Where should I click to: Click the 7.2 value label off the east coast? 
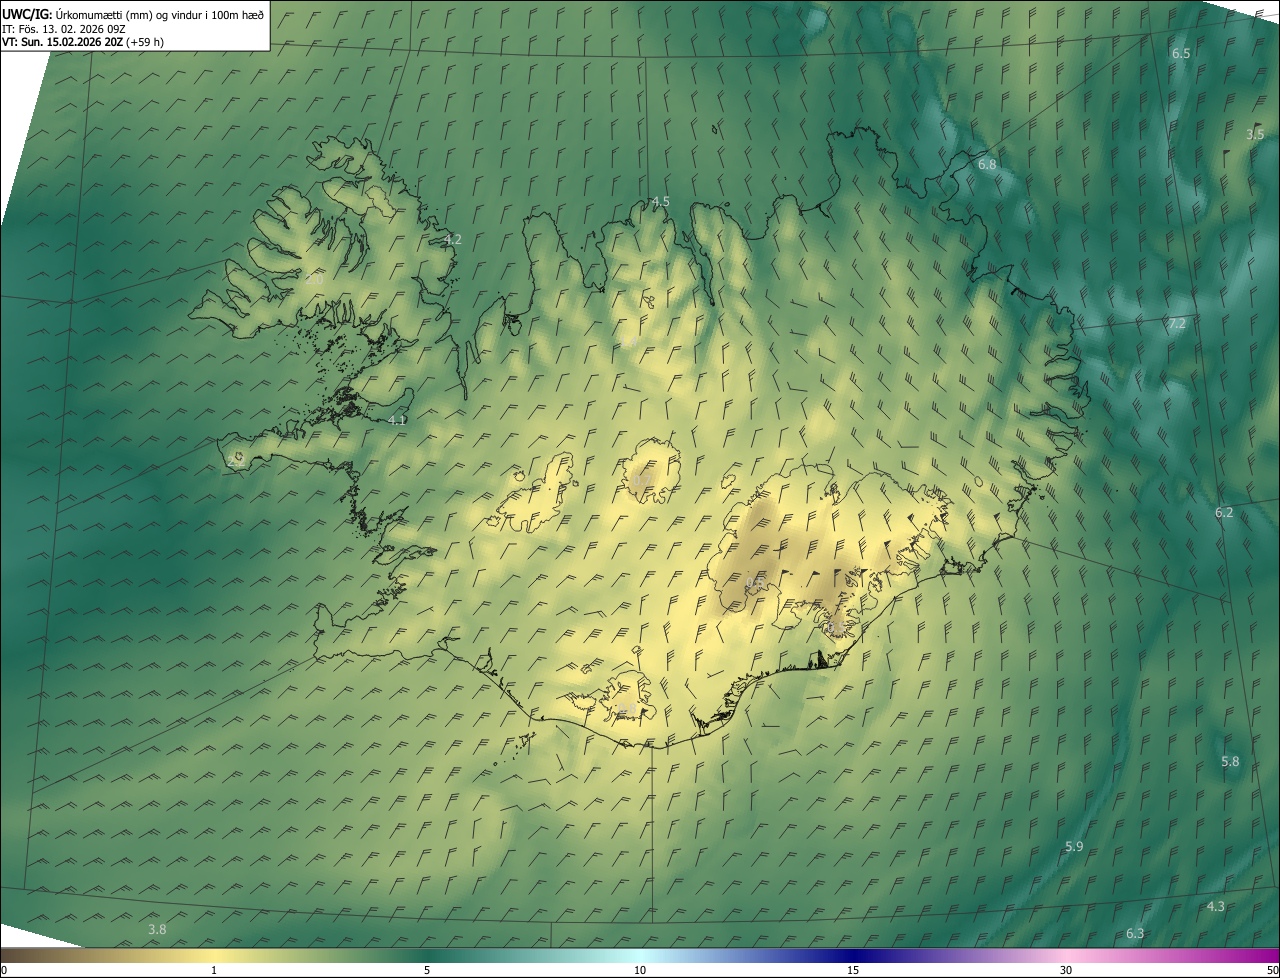click(x=1177, y=324)
